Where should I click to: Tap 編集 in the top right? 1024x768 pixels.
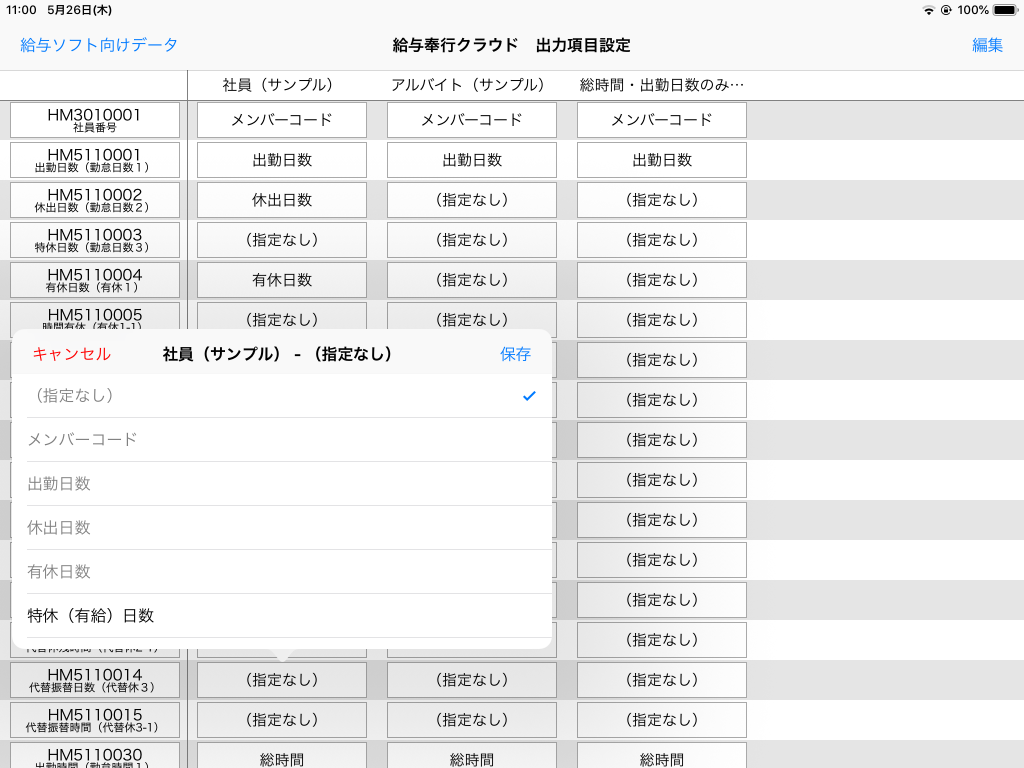[x=987, y=45]
